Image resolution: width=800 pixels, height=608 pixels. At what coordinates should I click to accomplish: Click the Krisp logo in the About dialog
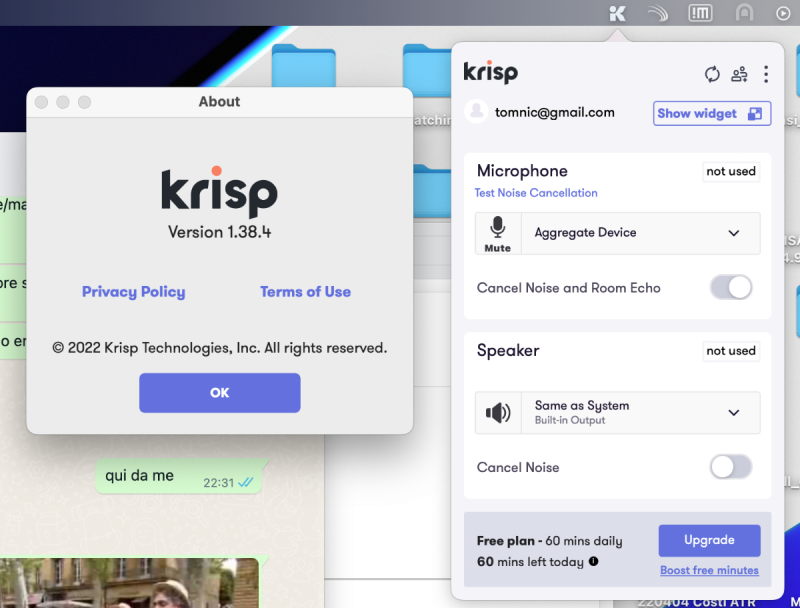220,192
